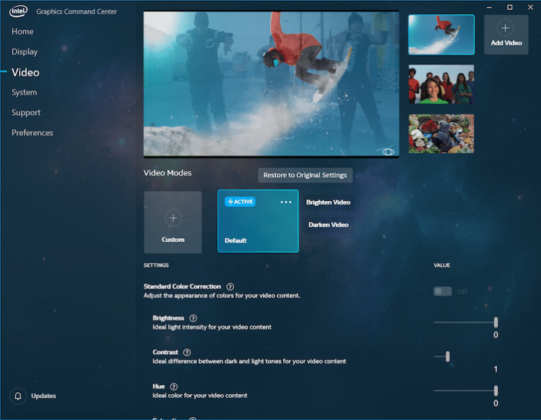Screen dimensions: 541x420
Task: Select the group of people video thumbnail
Action: click(x=441, y=84)
